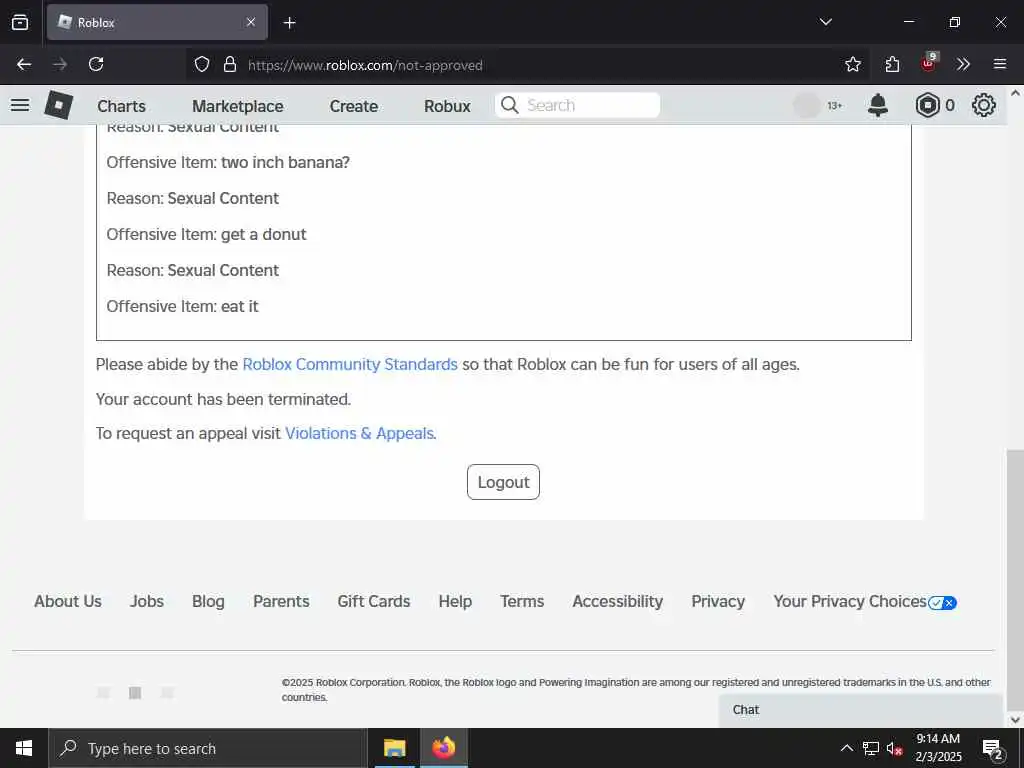Click 'Your account has been terminated.' text
This screenshot has width=1024, height=768.
(223, 399)
